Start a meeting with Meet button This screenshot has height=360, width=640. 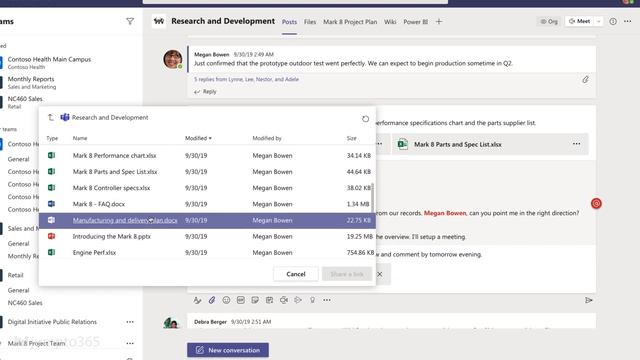coord(580,21)
